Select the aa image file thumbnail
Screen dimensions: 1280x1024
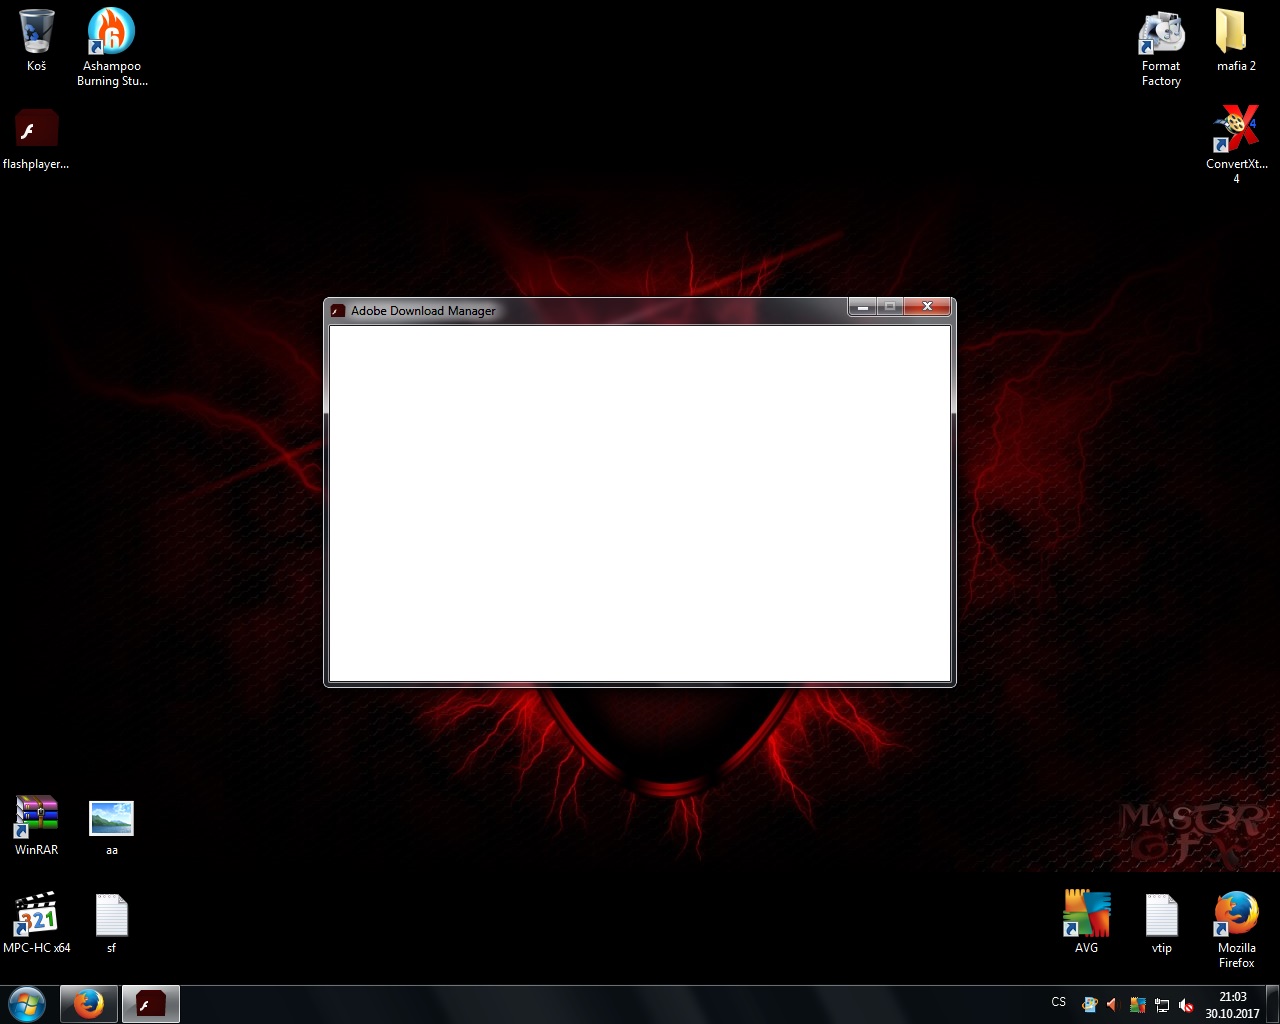tap(111, 827)
